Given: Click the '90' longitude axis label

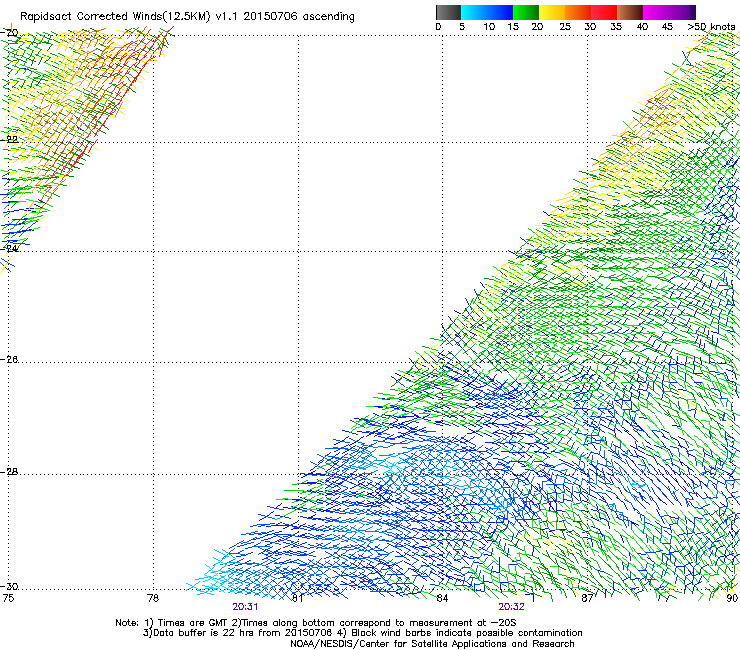Looking at the screenshot, I should (x=732, y=598).
